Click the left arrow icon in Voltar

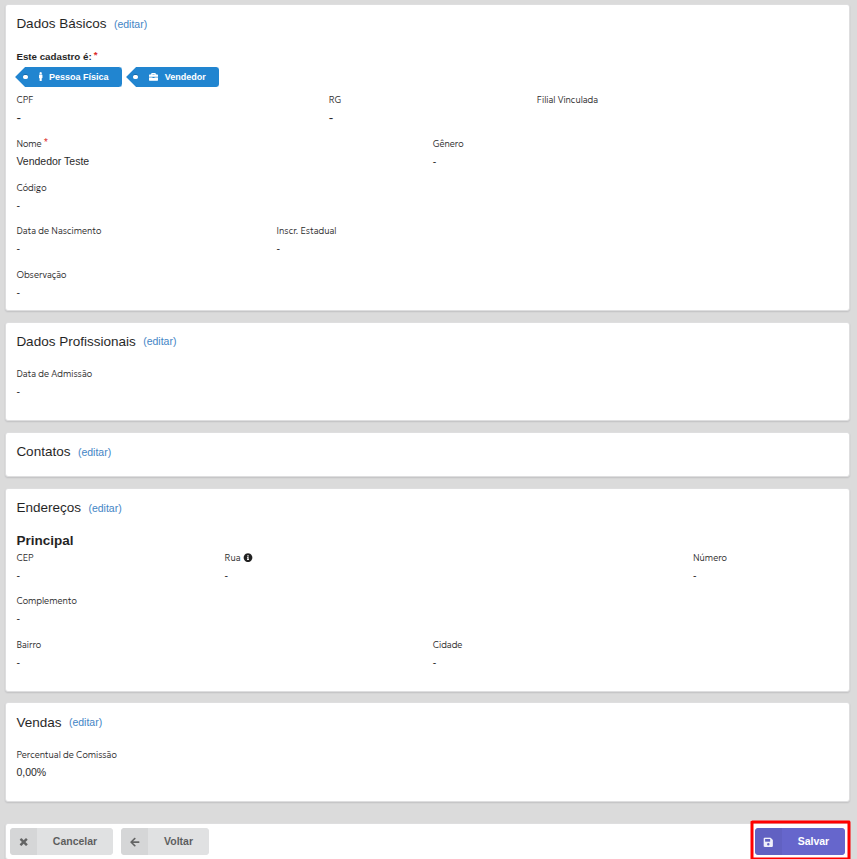135,842
